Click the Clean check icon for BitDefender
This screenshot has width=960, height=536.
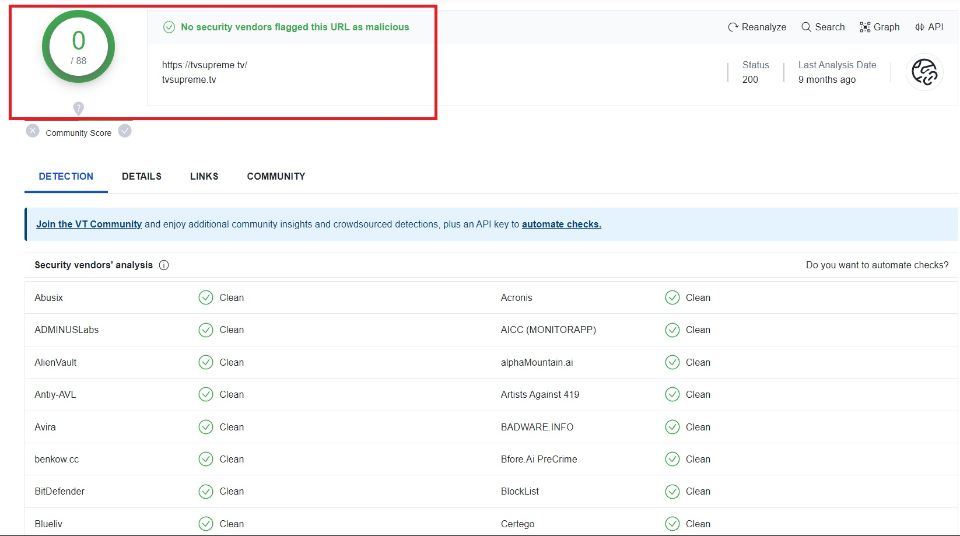pyautogui.click(x=206, y=491)
